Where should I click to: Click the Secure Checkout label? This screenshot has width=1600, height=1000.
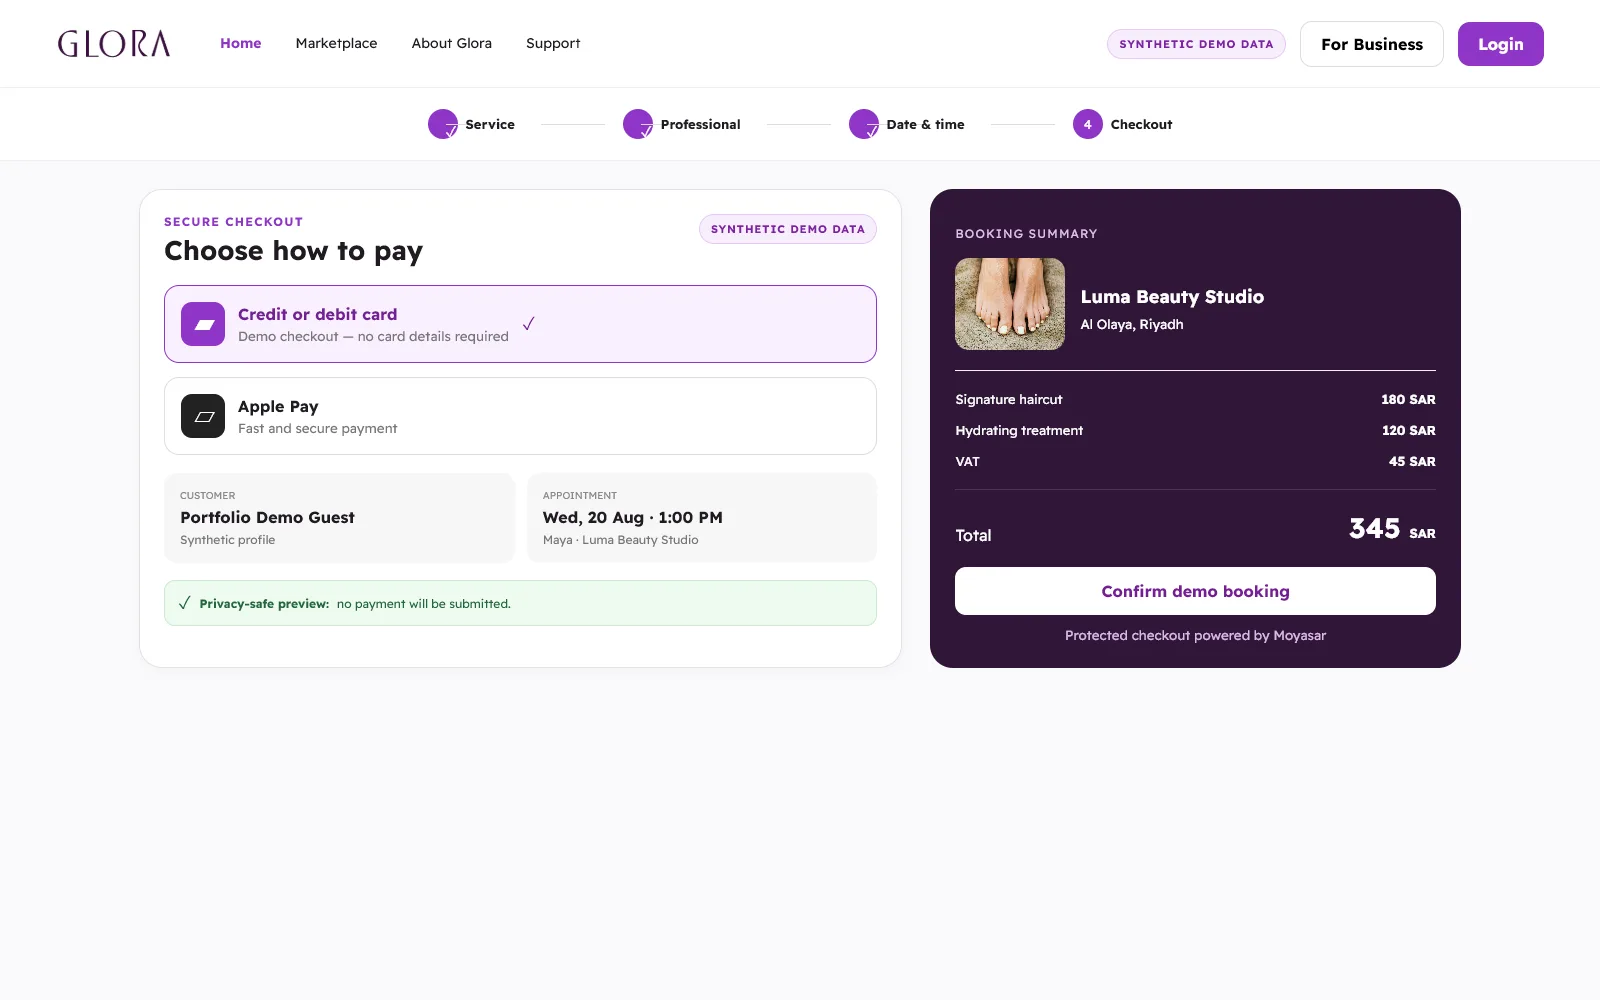[x=233, y=222]
